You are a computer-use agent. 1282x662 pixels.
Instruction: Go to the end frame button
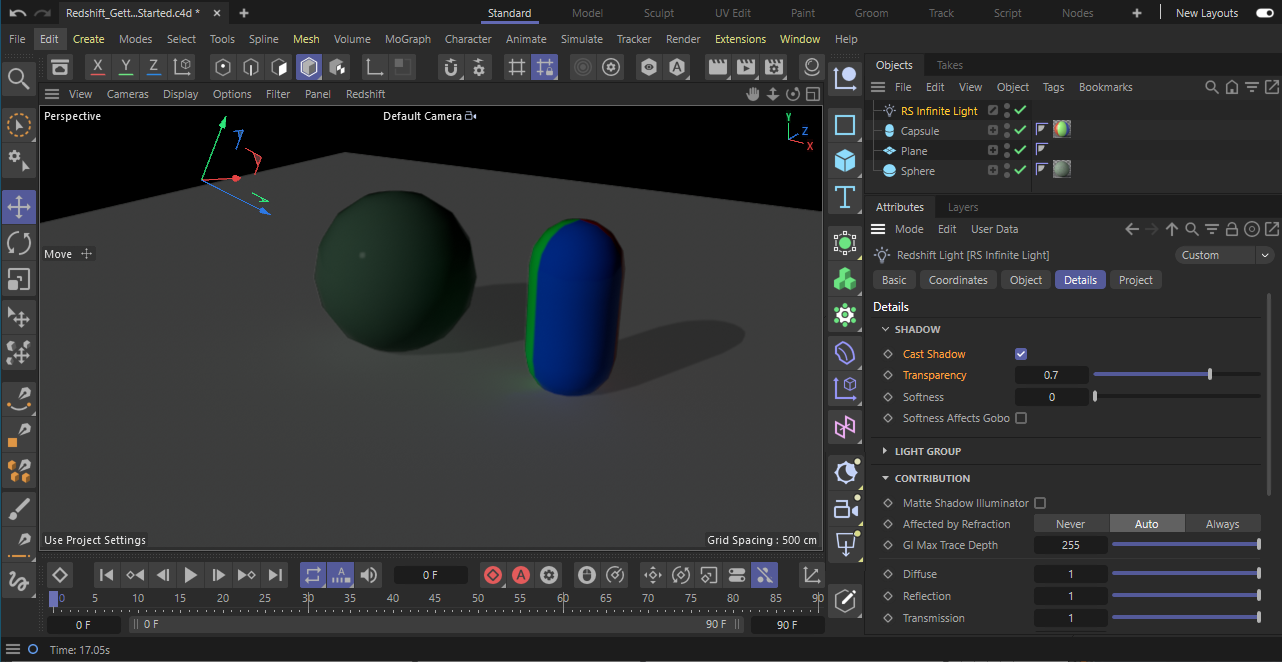[x=276, y=575]
